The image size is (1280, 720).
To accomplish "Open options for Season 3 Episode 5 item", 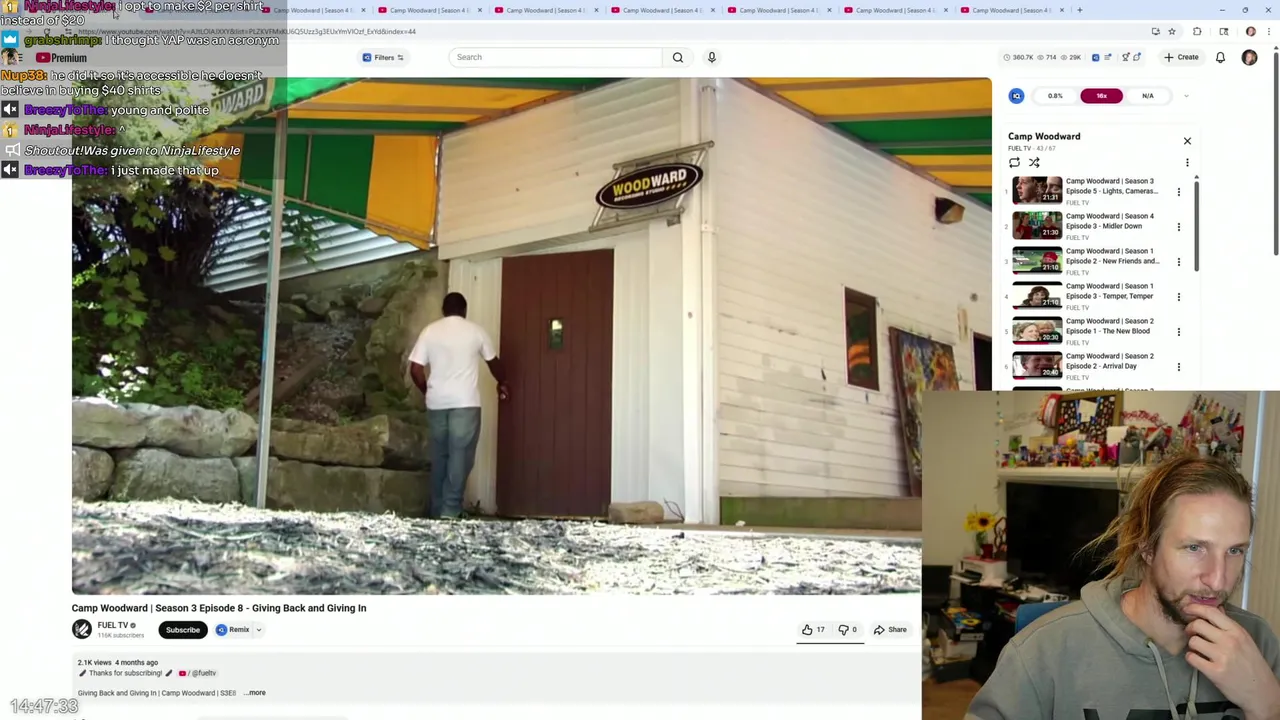I will tap(1178, 192).
